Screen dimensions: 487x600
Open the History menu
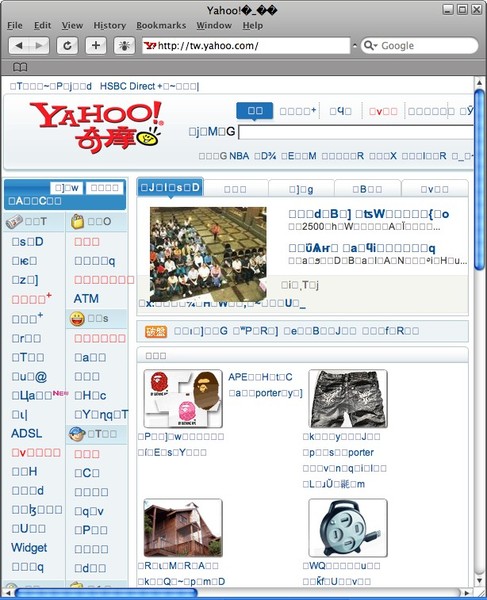coord(110,26)
